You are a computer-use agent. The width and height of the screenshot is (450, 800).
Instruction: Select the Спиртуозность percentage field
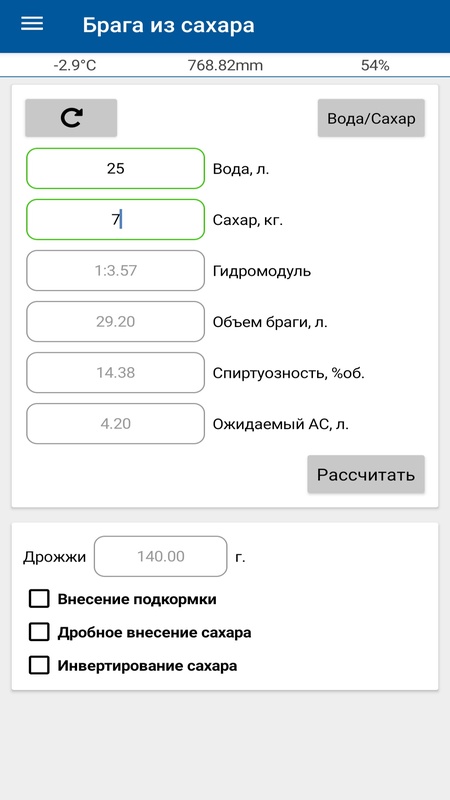point(115,372)
